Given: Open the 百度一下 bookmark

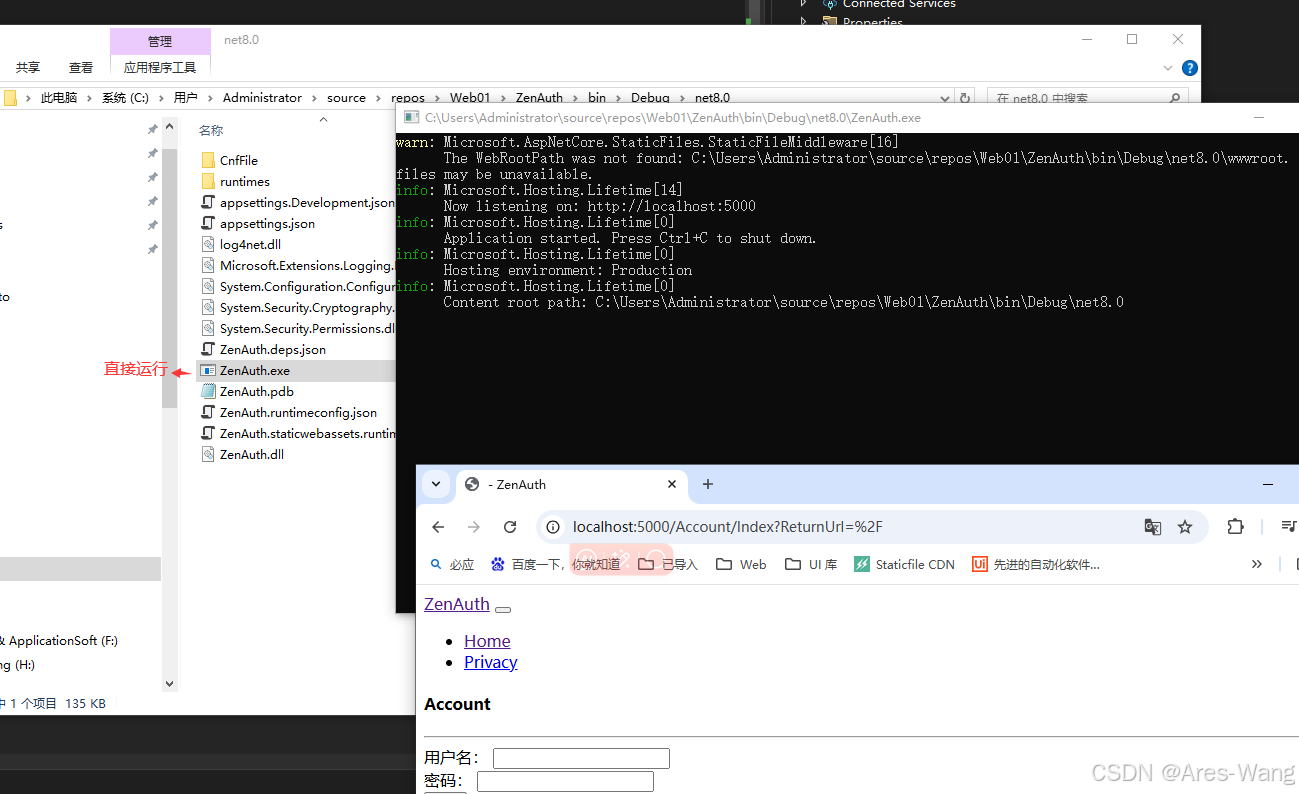Looking at the screenshot, I should click(x=556, y=564).
